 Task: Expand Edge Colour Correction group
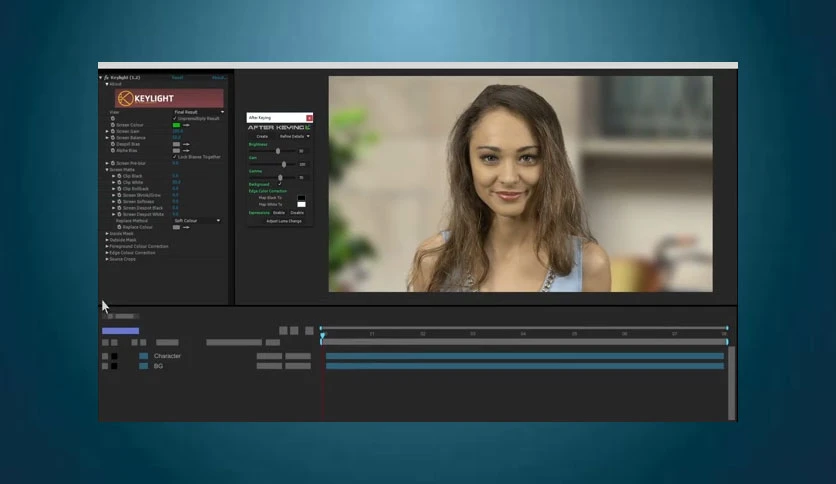click(107, 253)
